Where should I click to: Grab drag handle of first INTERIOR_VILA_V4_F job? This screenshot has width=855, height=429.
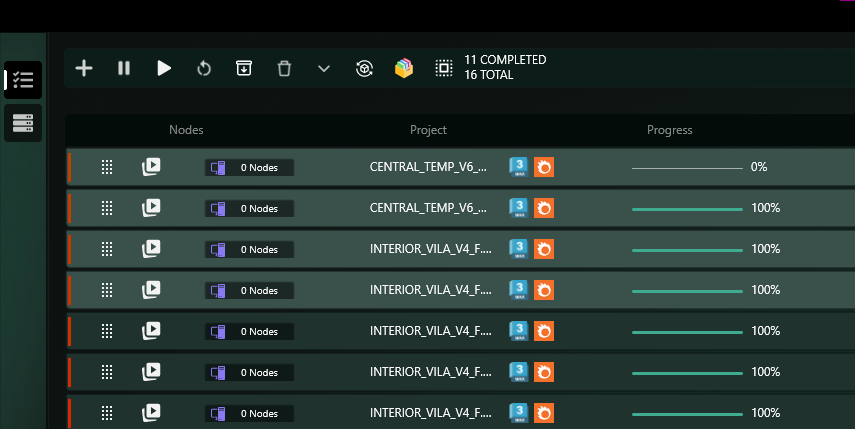coord(107,249)
